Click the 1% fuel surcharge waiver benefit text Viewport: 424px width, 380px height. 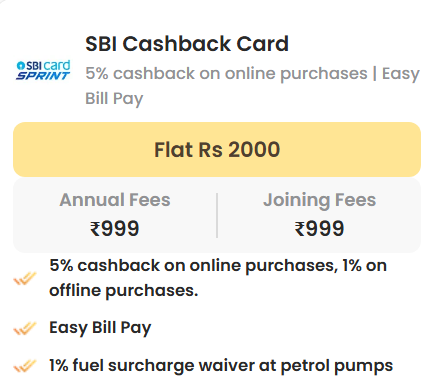tap(221, 366)
